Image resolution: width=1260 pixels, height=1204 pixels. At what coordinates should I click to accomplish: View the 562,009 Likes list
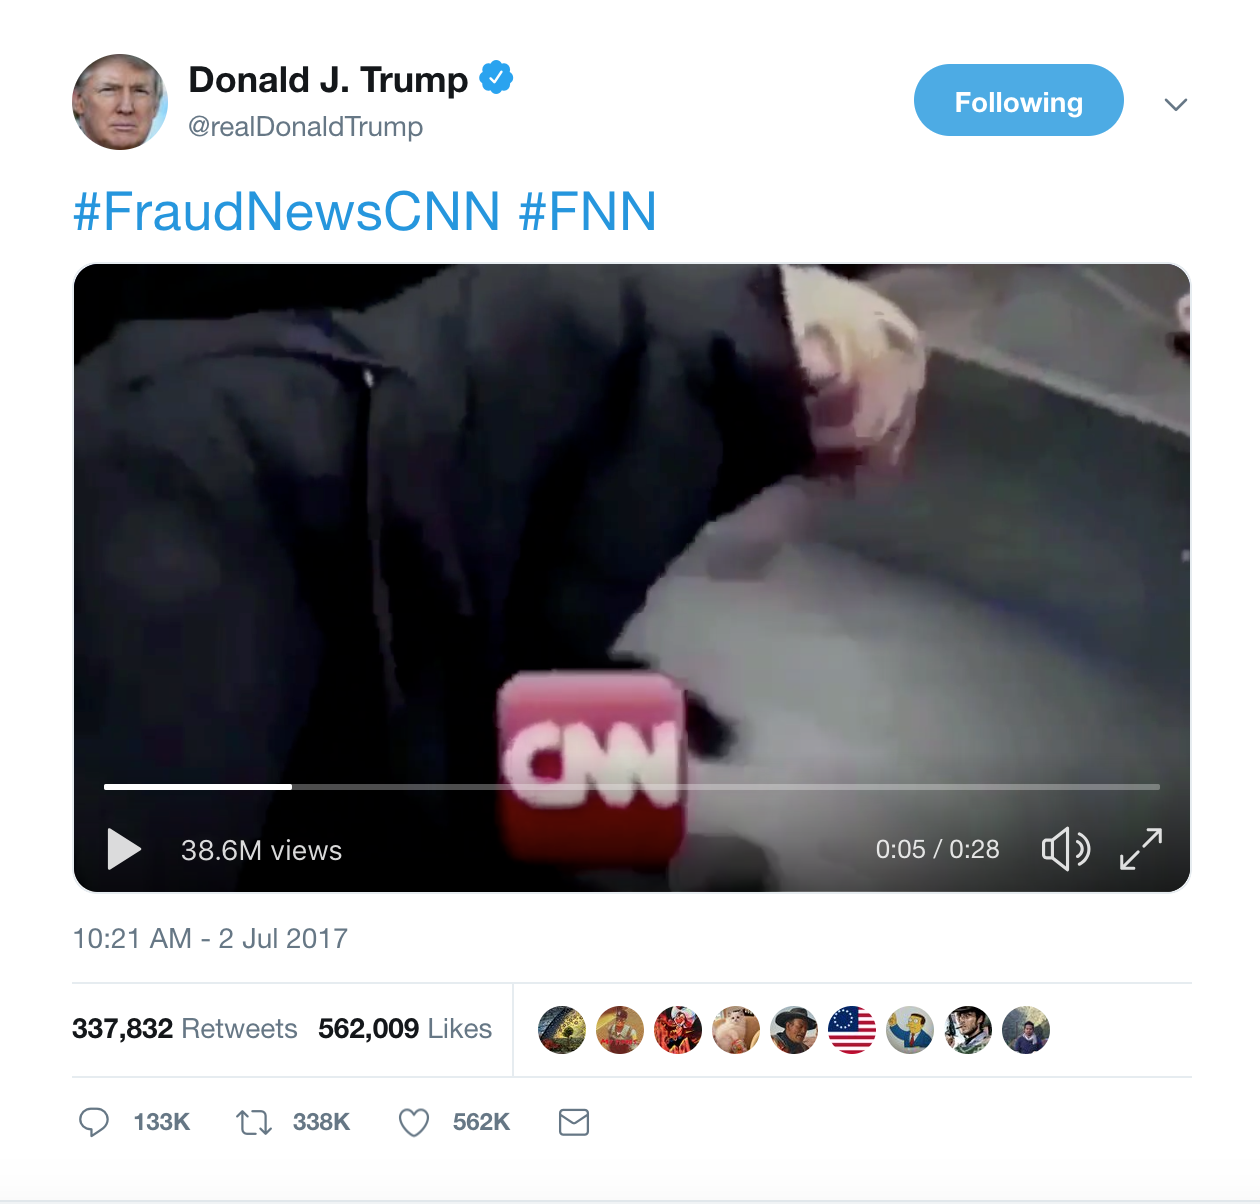coord(405,1028)
